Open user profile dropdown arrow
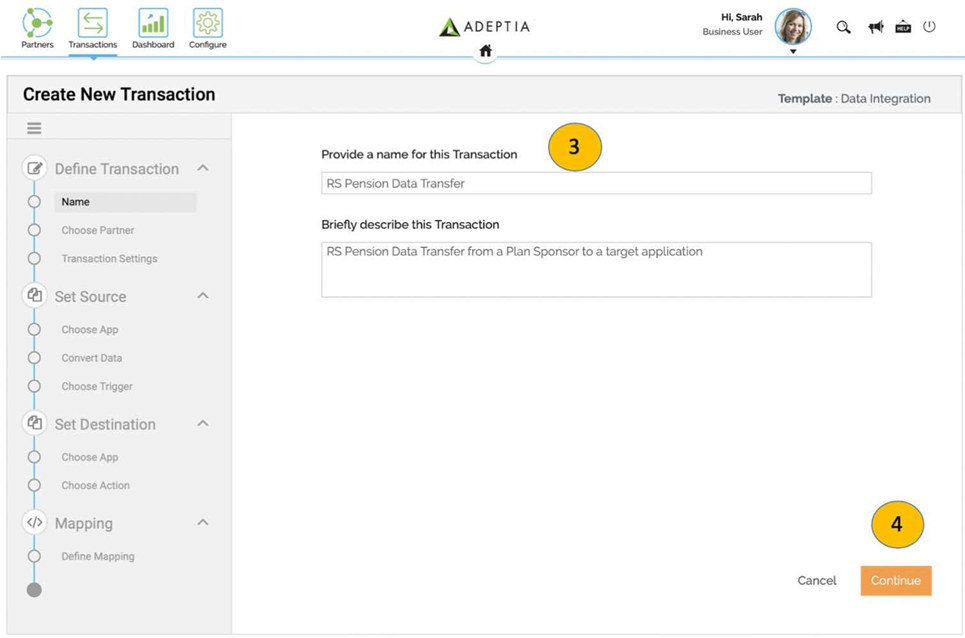Image resolution: width=965 pixels, height=638 pixels. 793,51
